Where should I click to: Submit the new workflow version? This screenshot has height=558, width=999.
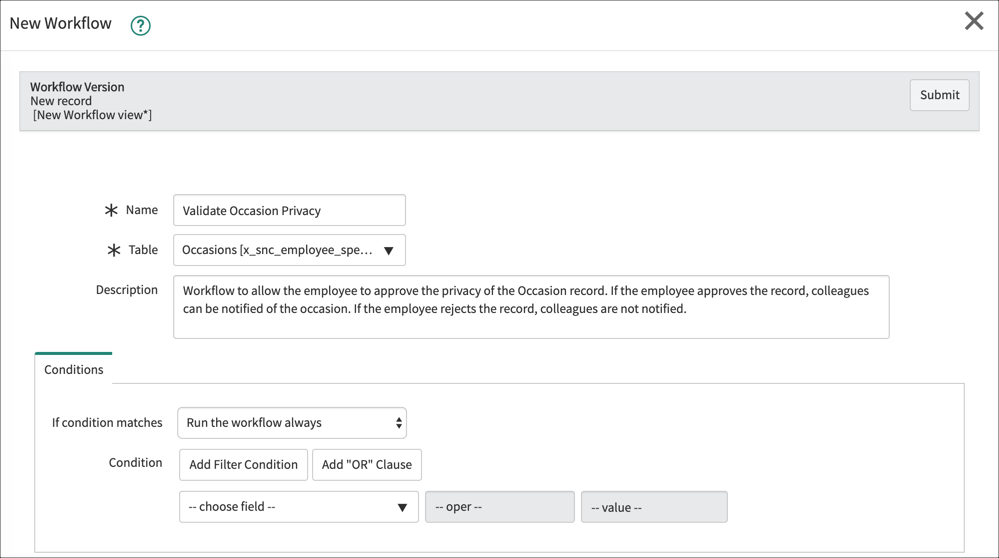point(939,95)
